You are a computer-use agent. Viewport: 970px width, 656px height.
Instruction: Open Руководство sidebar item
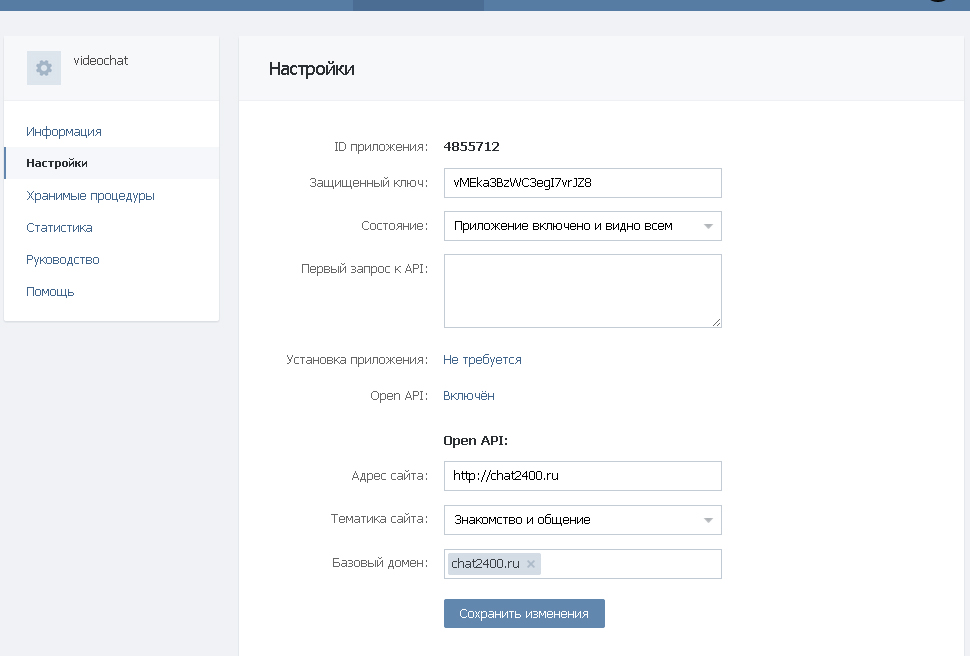[62, 260]
